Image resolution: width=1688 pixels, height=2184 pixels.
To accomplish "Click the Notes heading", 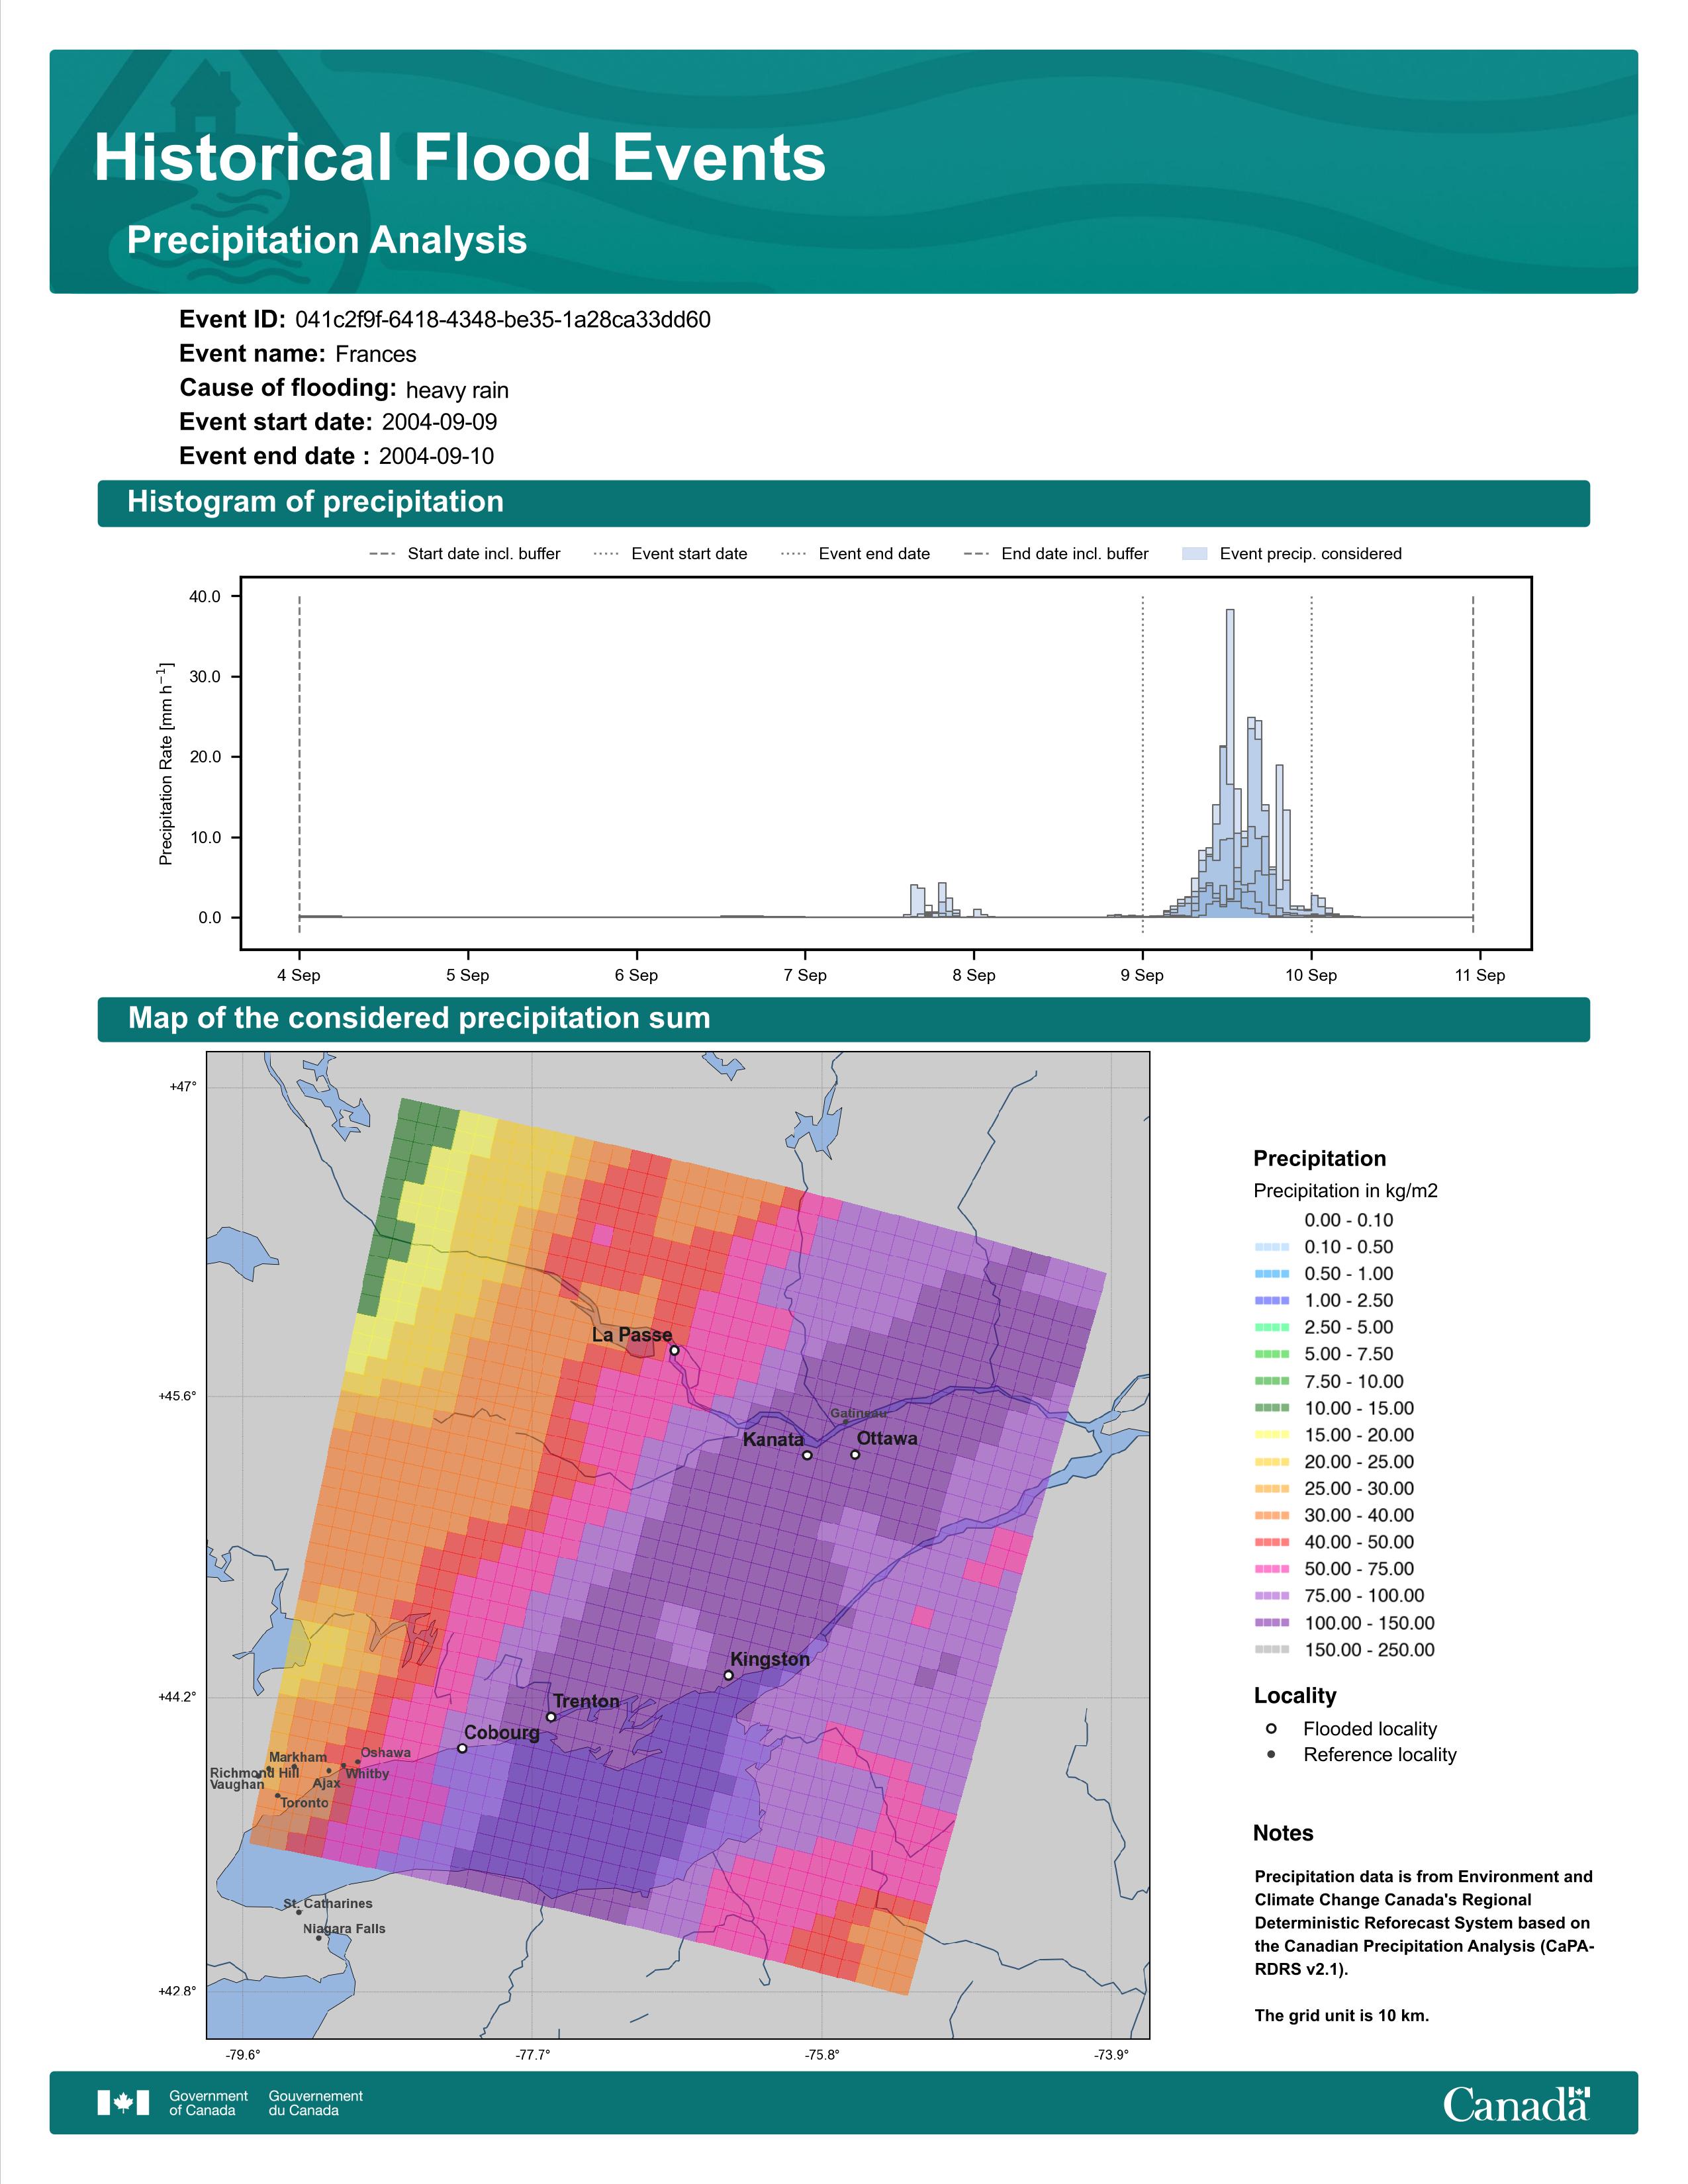I will coord(1283,1833).
